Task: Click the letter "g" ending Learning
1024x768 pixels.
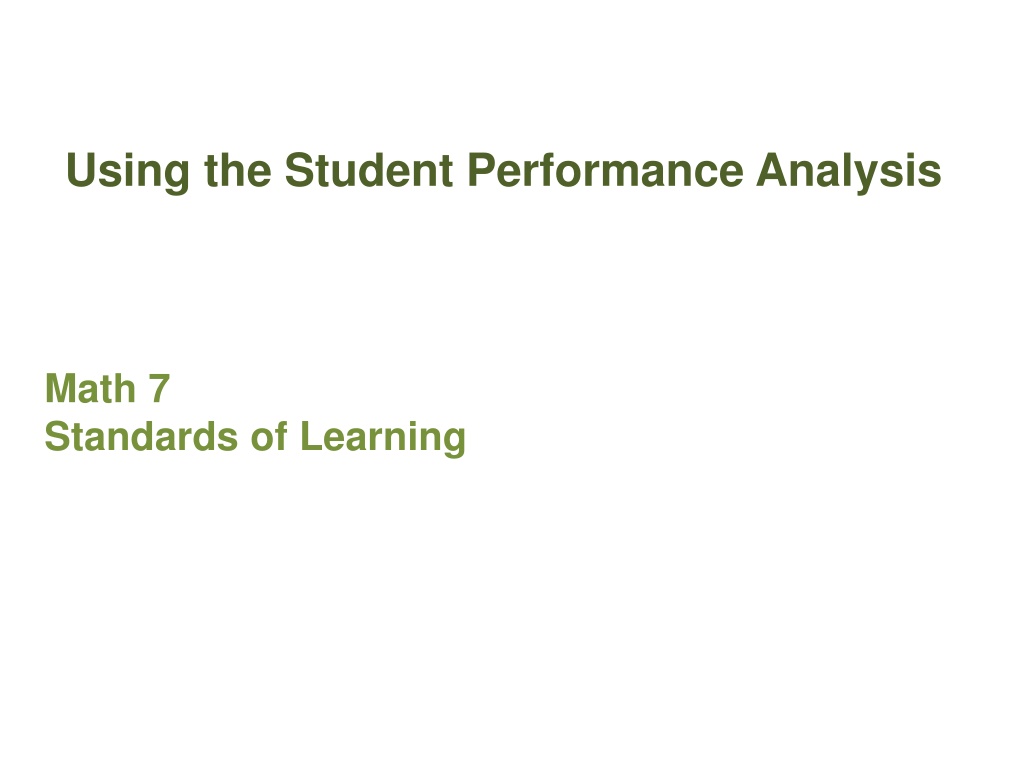Action: tap(453, 444)
